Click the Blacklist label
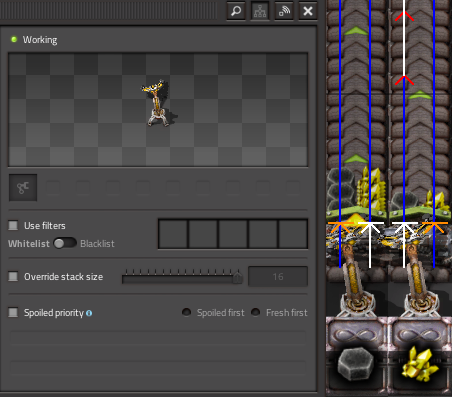452x397 pixels. (x=97, y=244)
